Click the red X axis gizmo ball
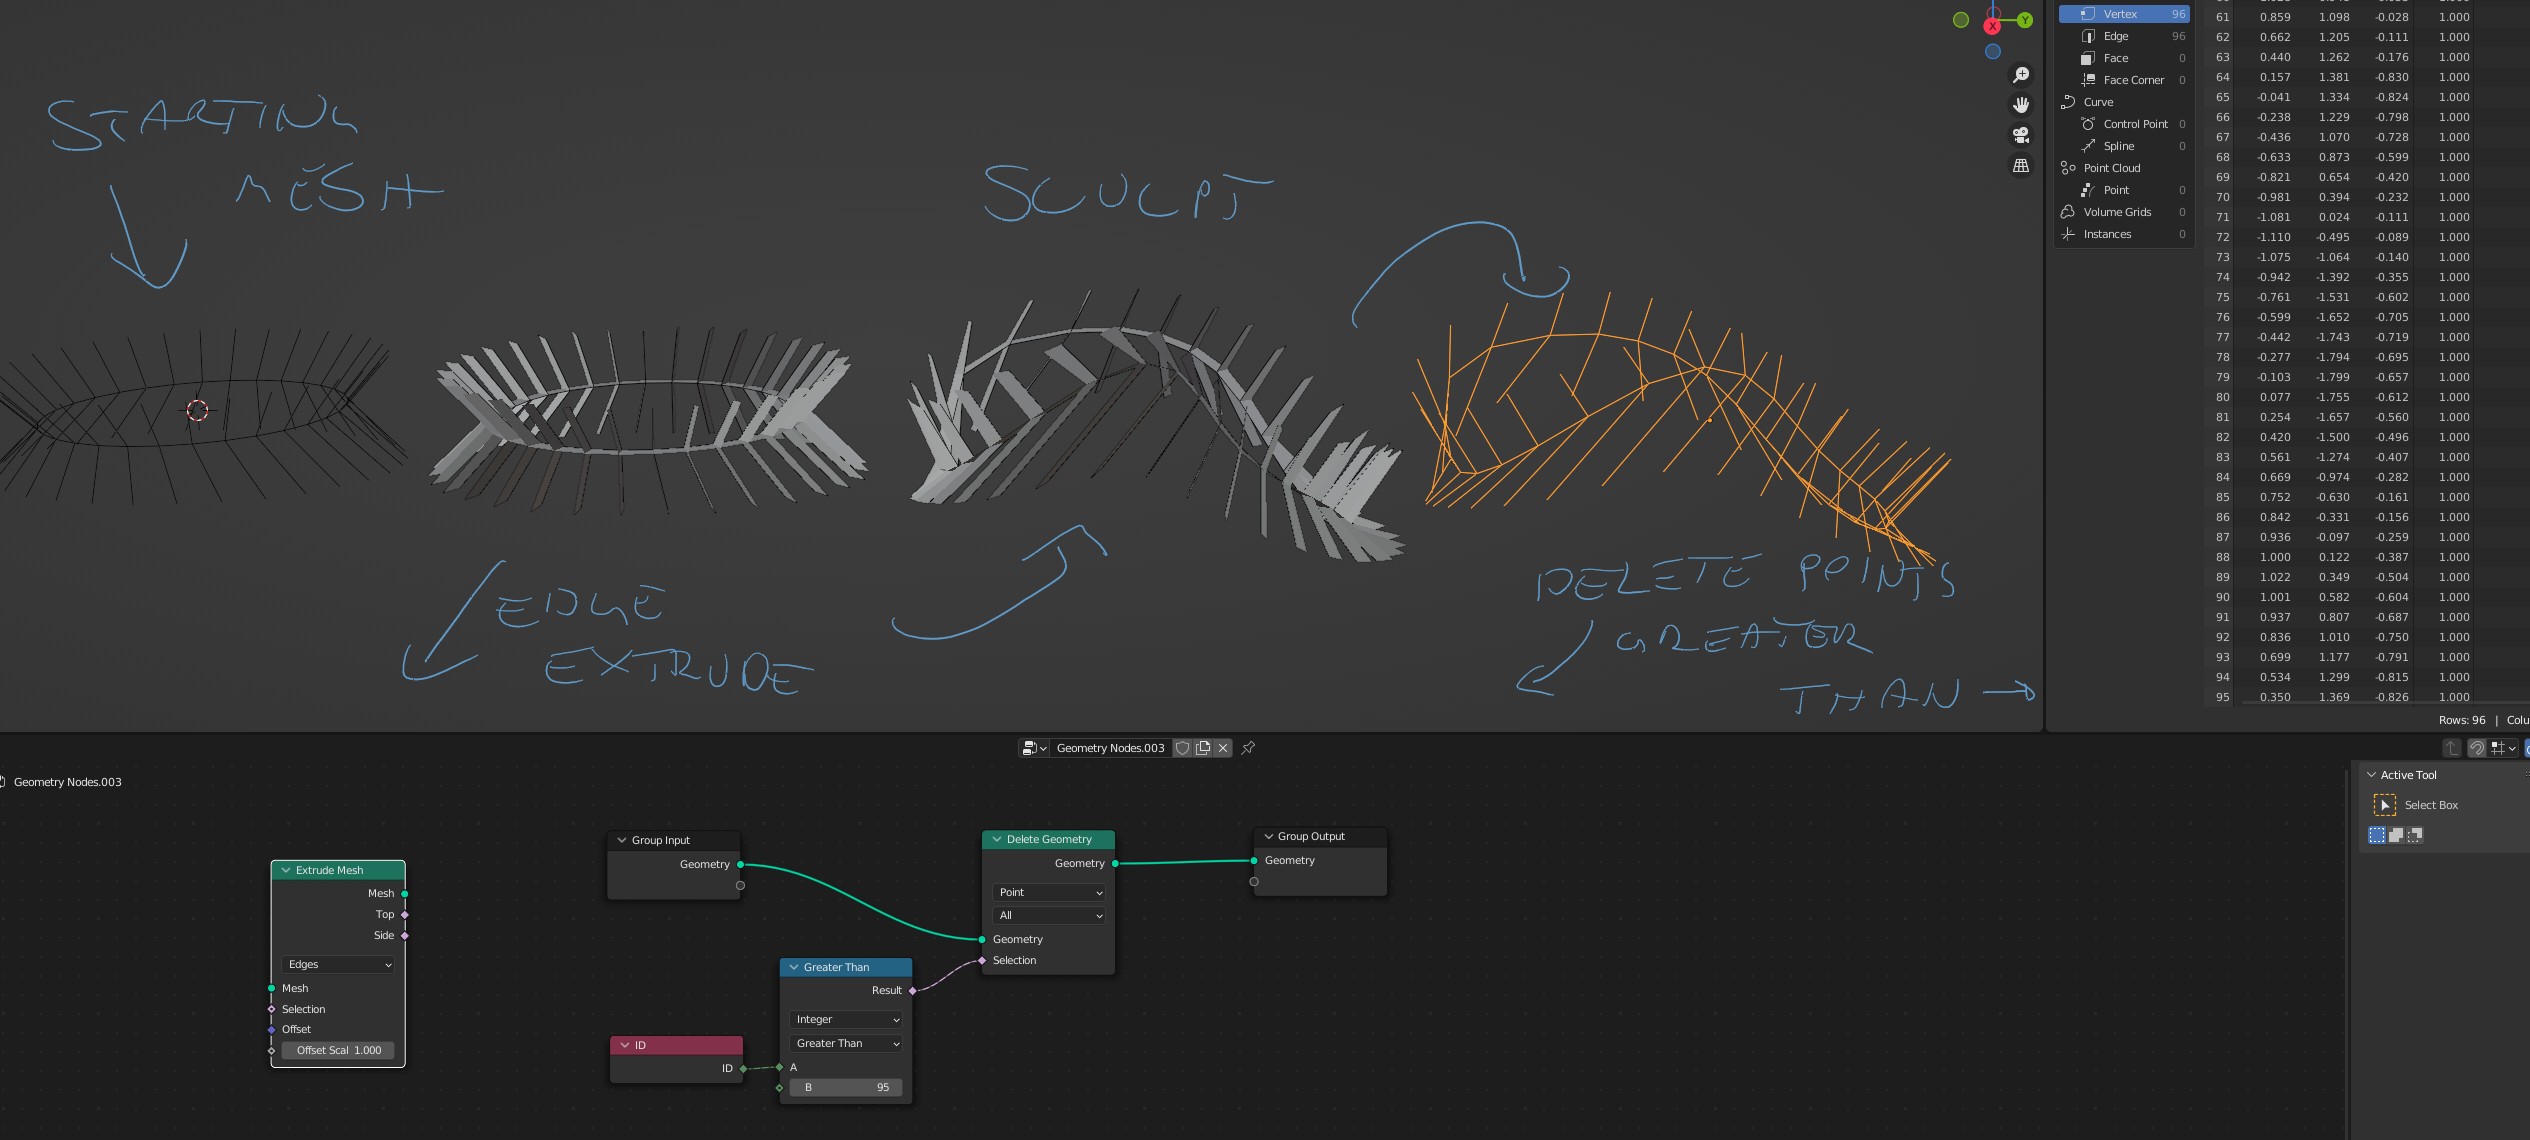Screen dimensions: 2530x1140 [x=1992, y=27]
